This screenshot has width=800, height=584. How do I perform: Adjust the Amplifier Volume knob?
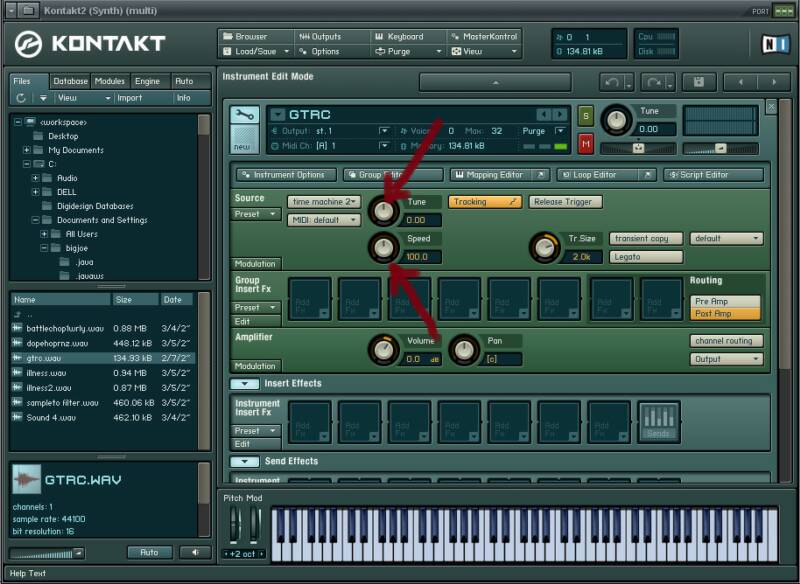click(x=384, y=350)
